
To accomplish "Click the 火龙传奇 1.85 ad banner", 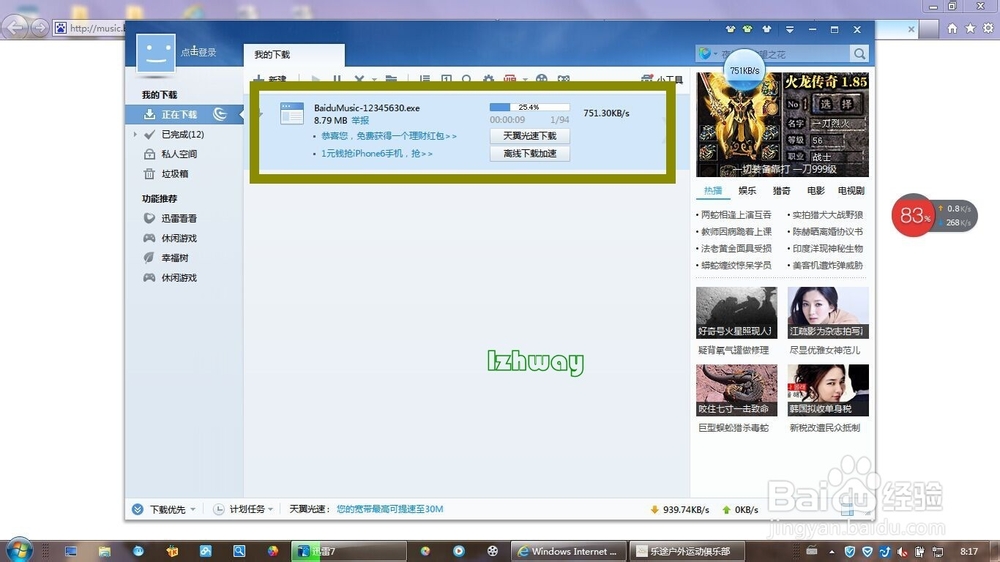I will tap(783, 125).
